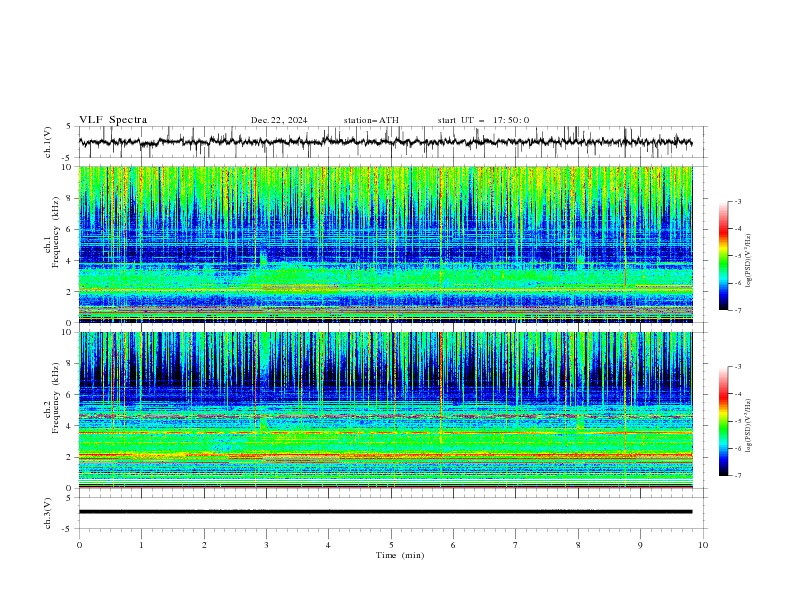Click the '-3' value on lower color scale
The image size is (792, 612).
click(738, 367)
